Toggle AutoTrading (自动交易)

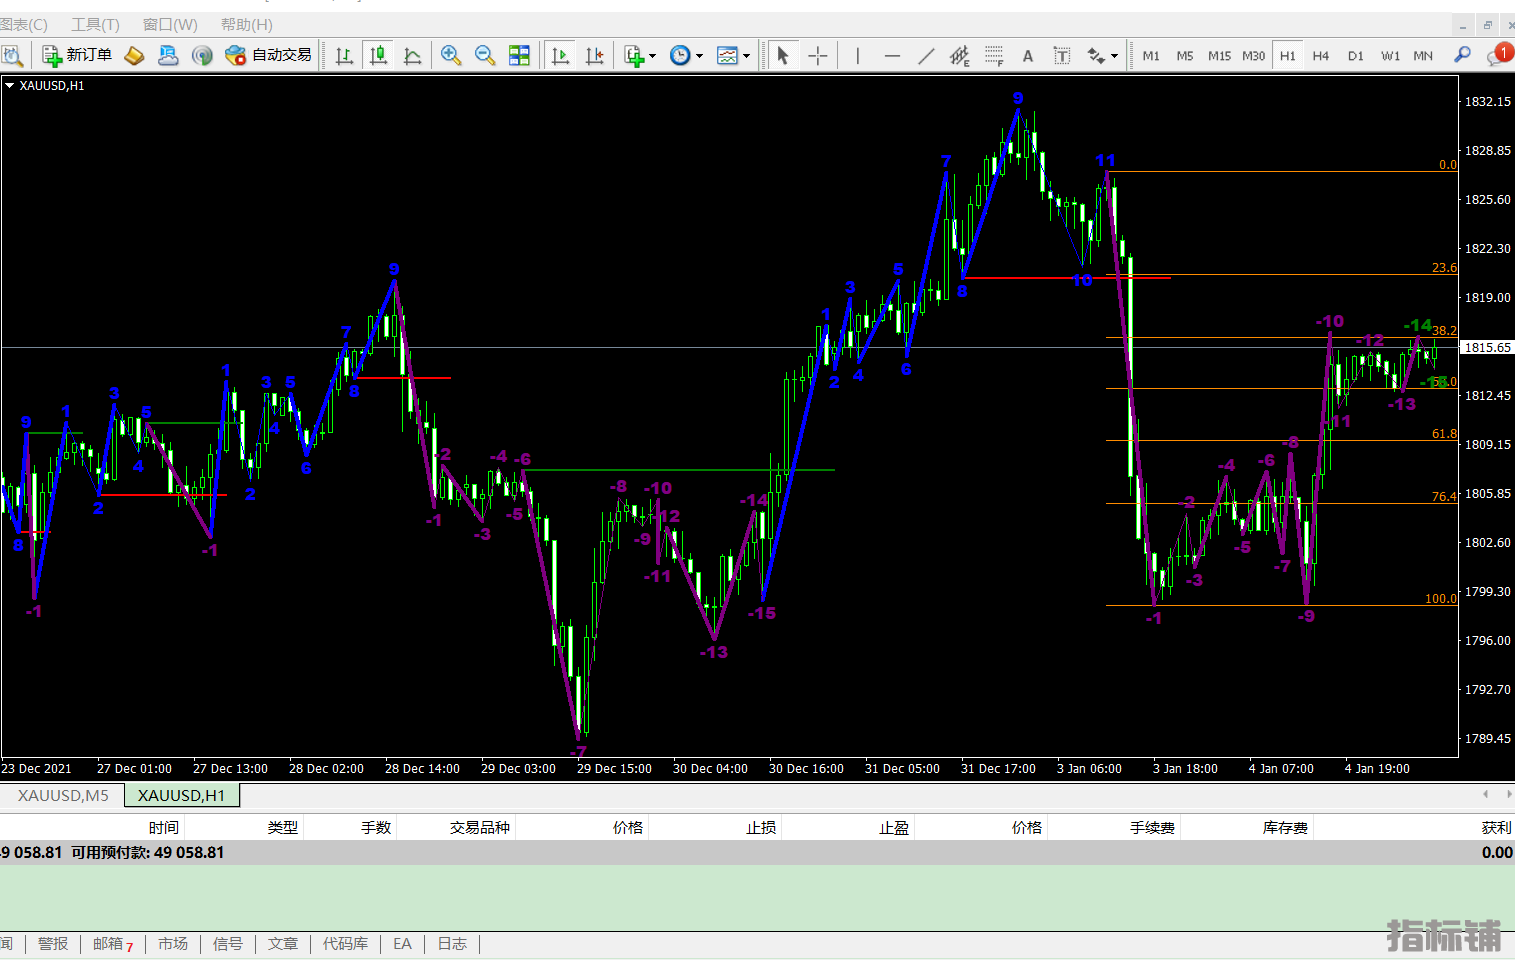point(269,55)
